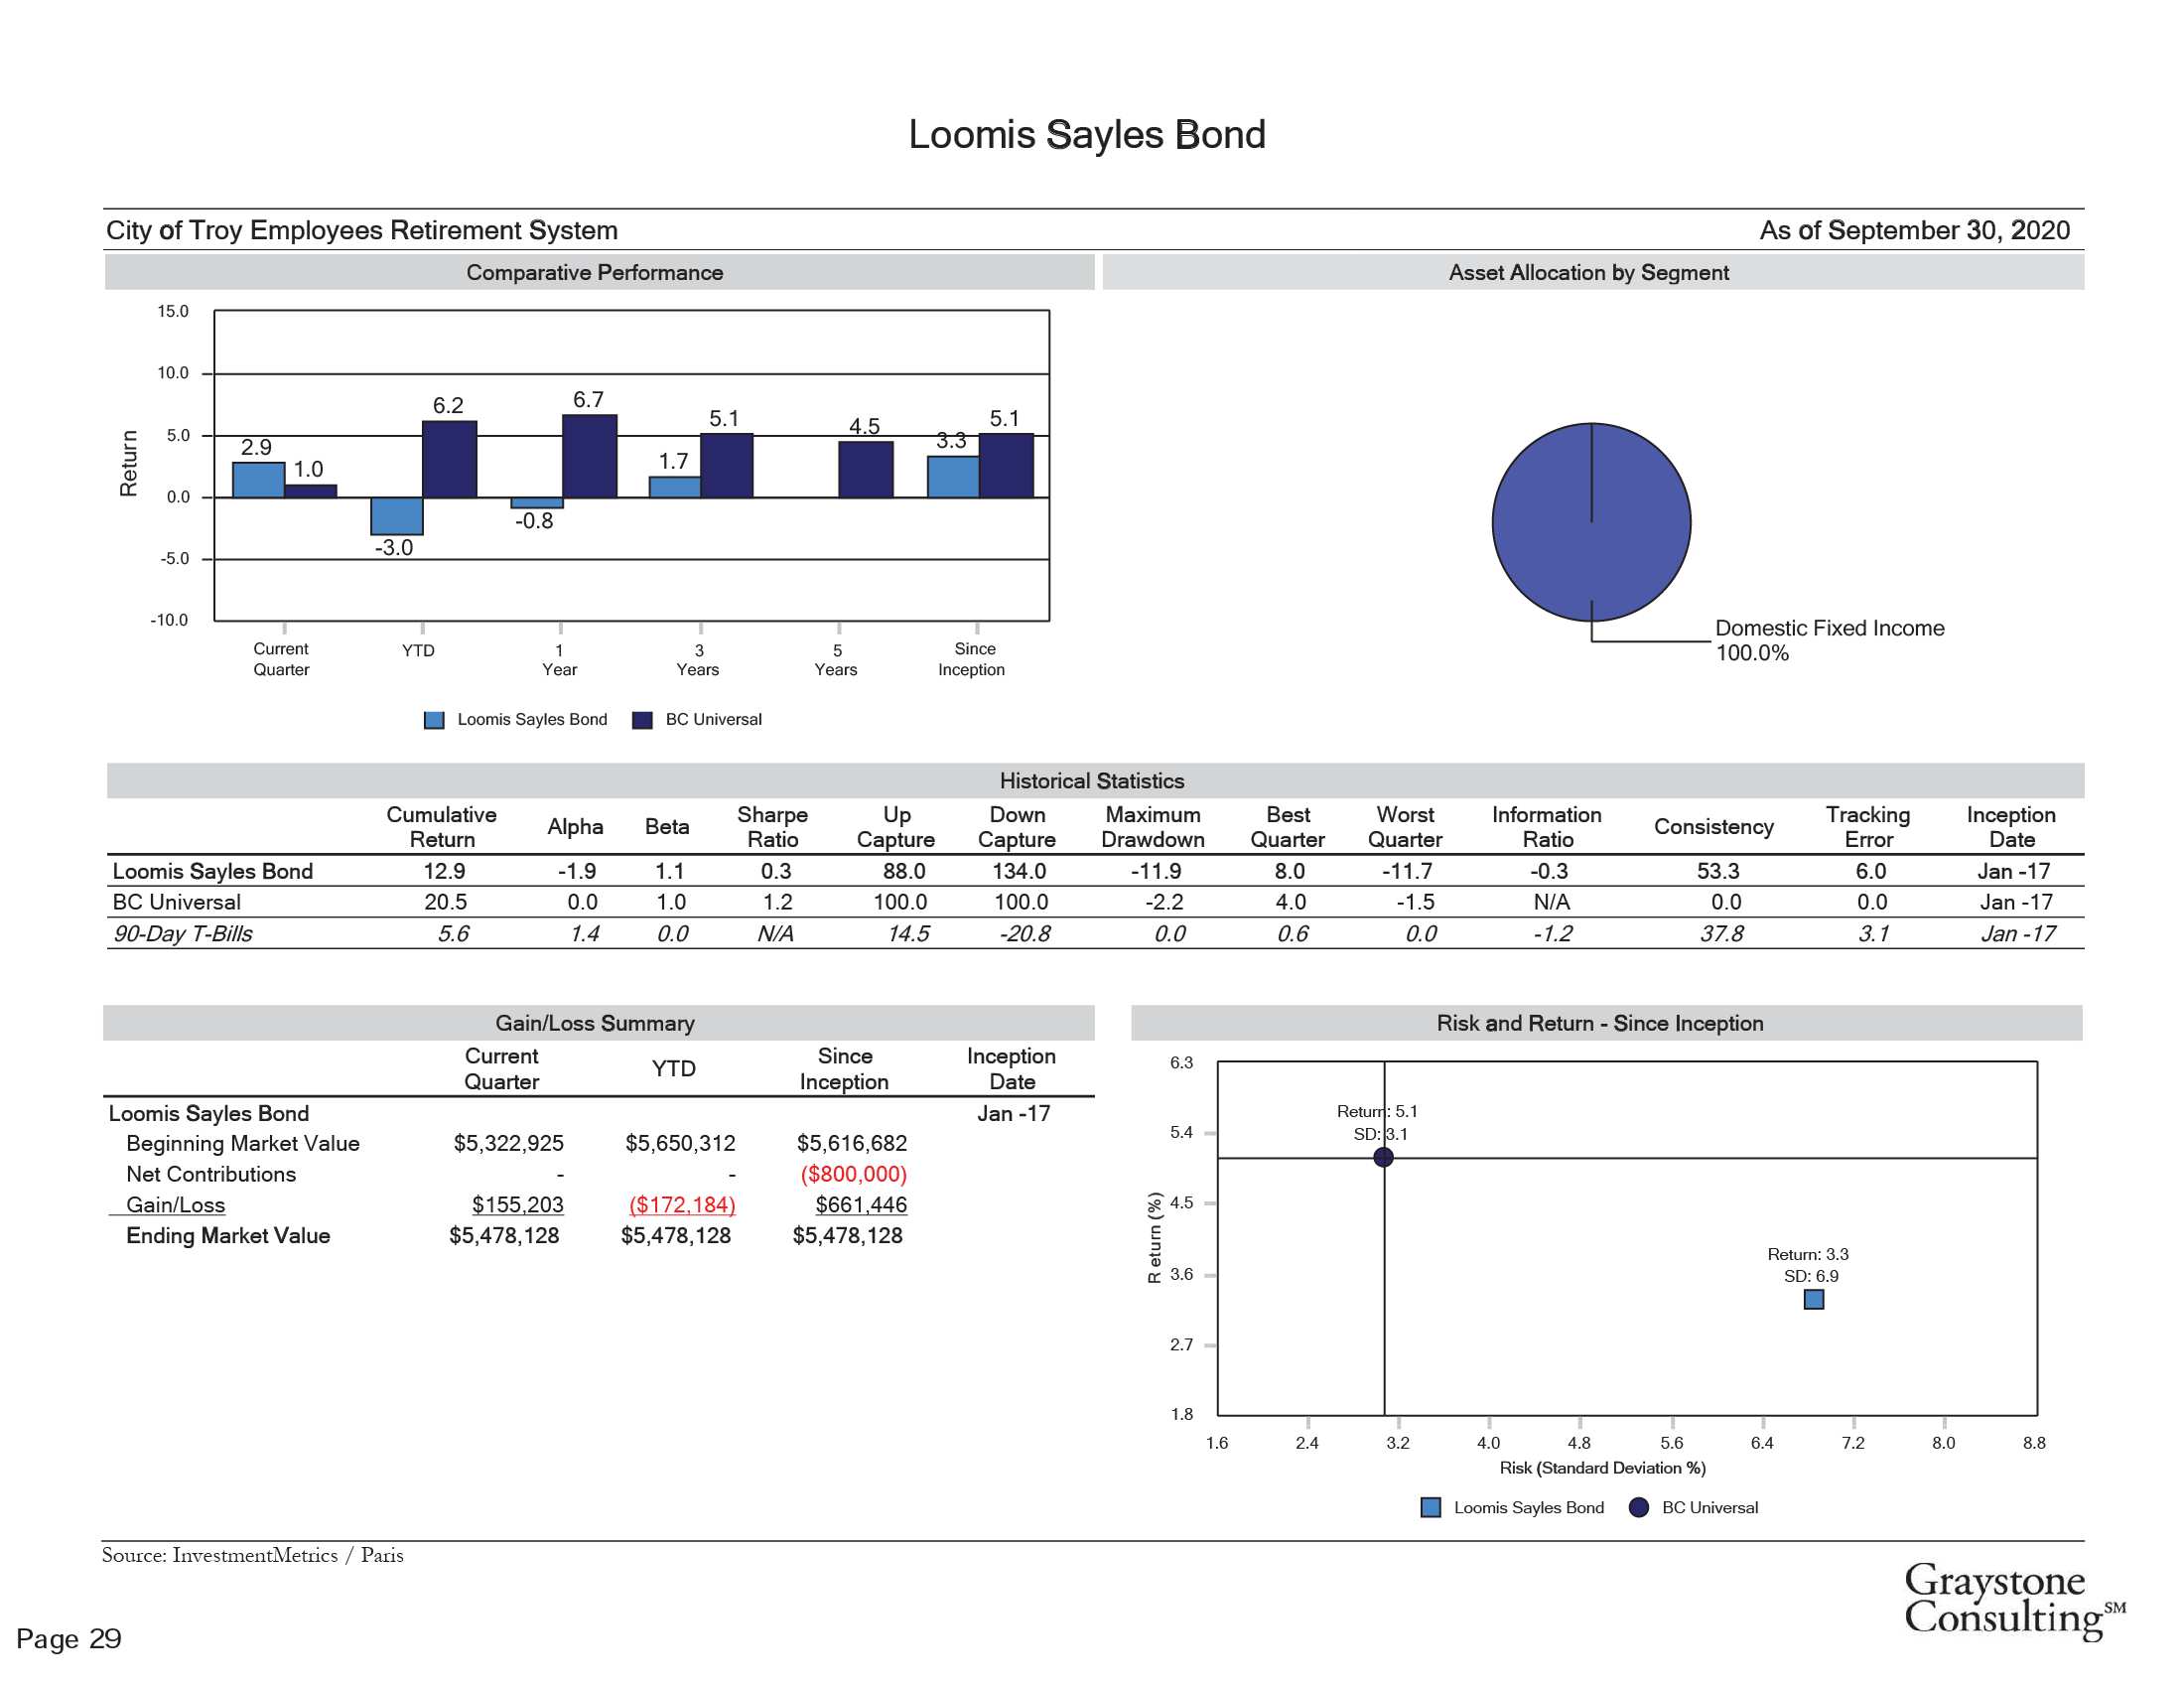Click the BC Universal circle in scatter legend
The image size is (2184, 1688).
pos(1639,1508)
